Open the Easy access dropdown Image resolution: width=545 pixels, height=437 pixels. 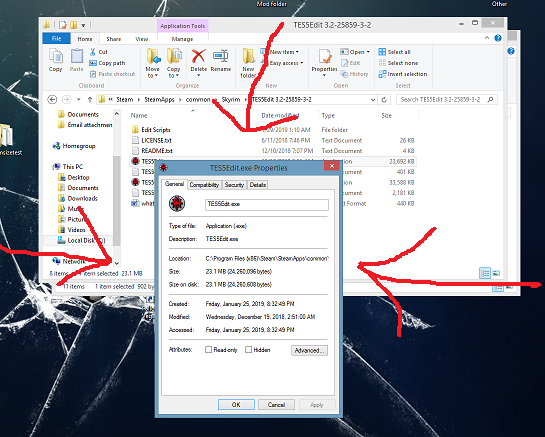click(x=282, y=63)
